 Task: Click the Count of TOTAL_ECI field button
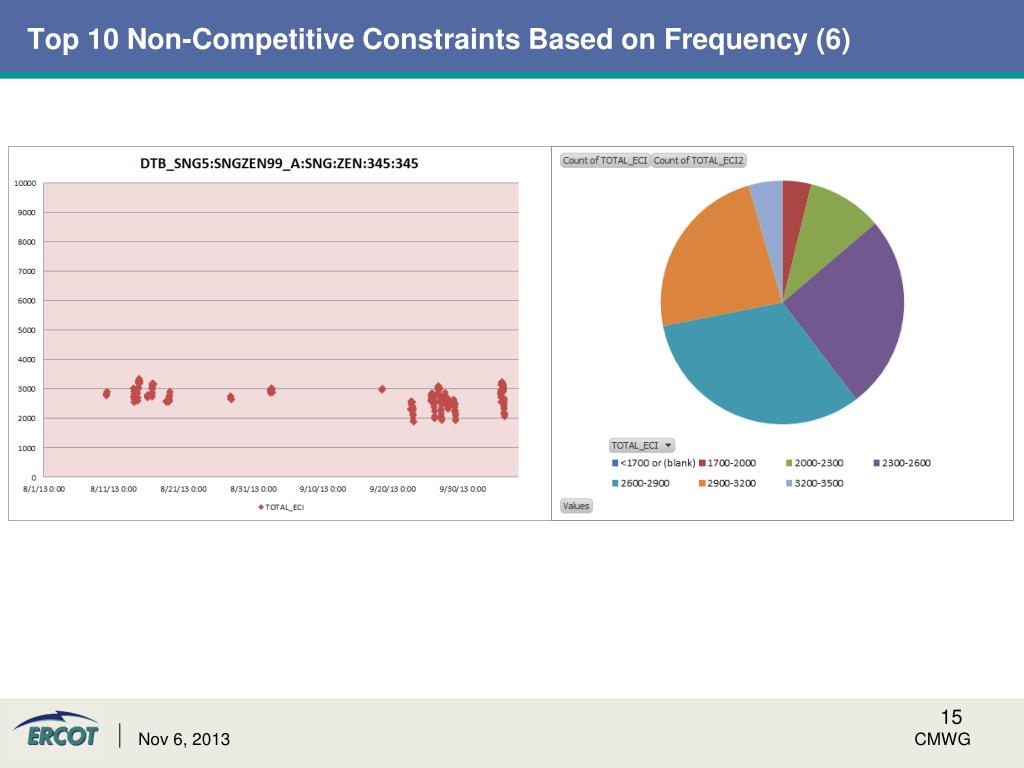605,160
